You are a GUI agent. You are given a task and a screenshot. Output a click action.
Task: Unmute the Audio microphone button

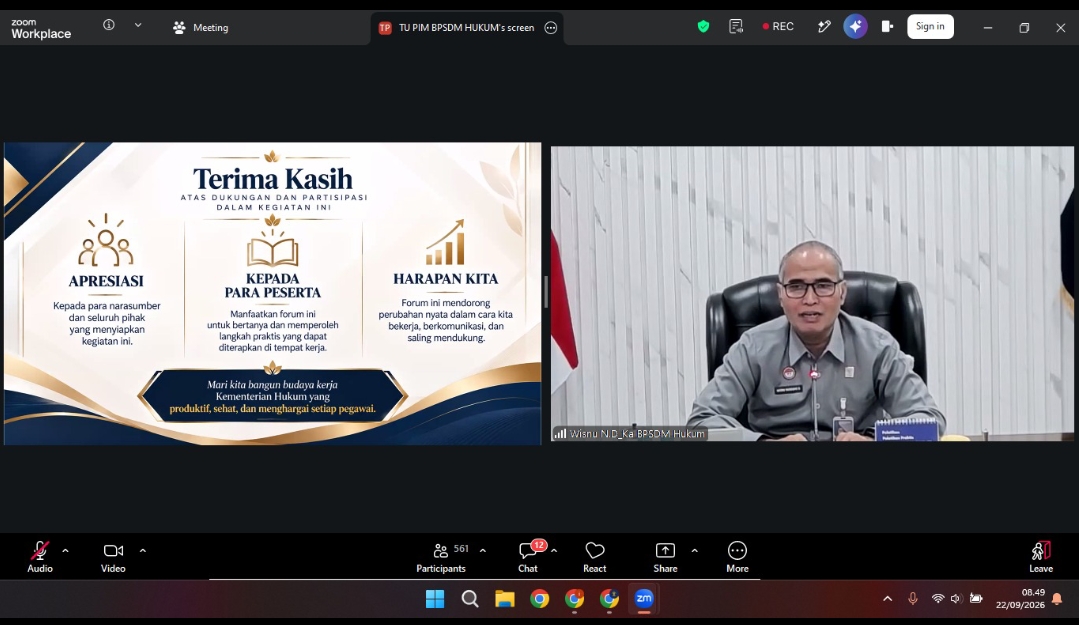coord(40,557)
